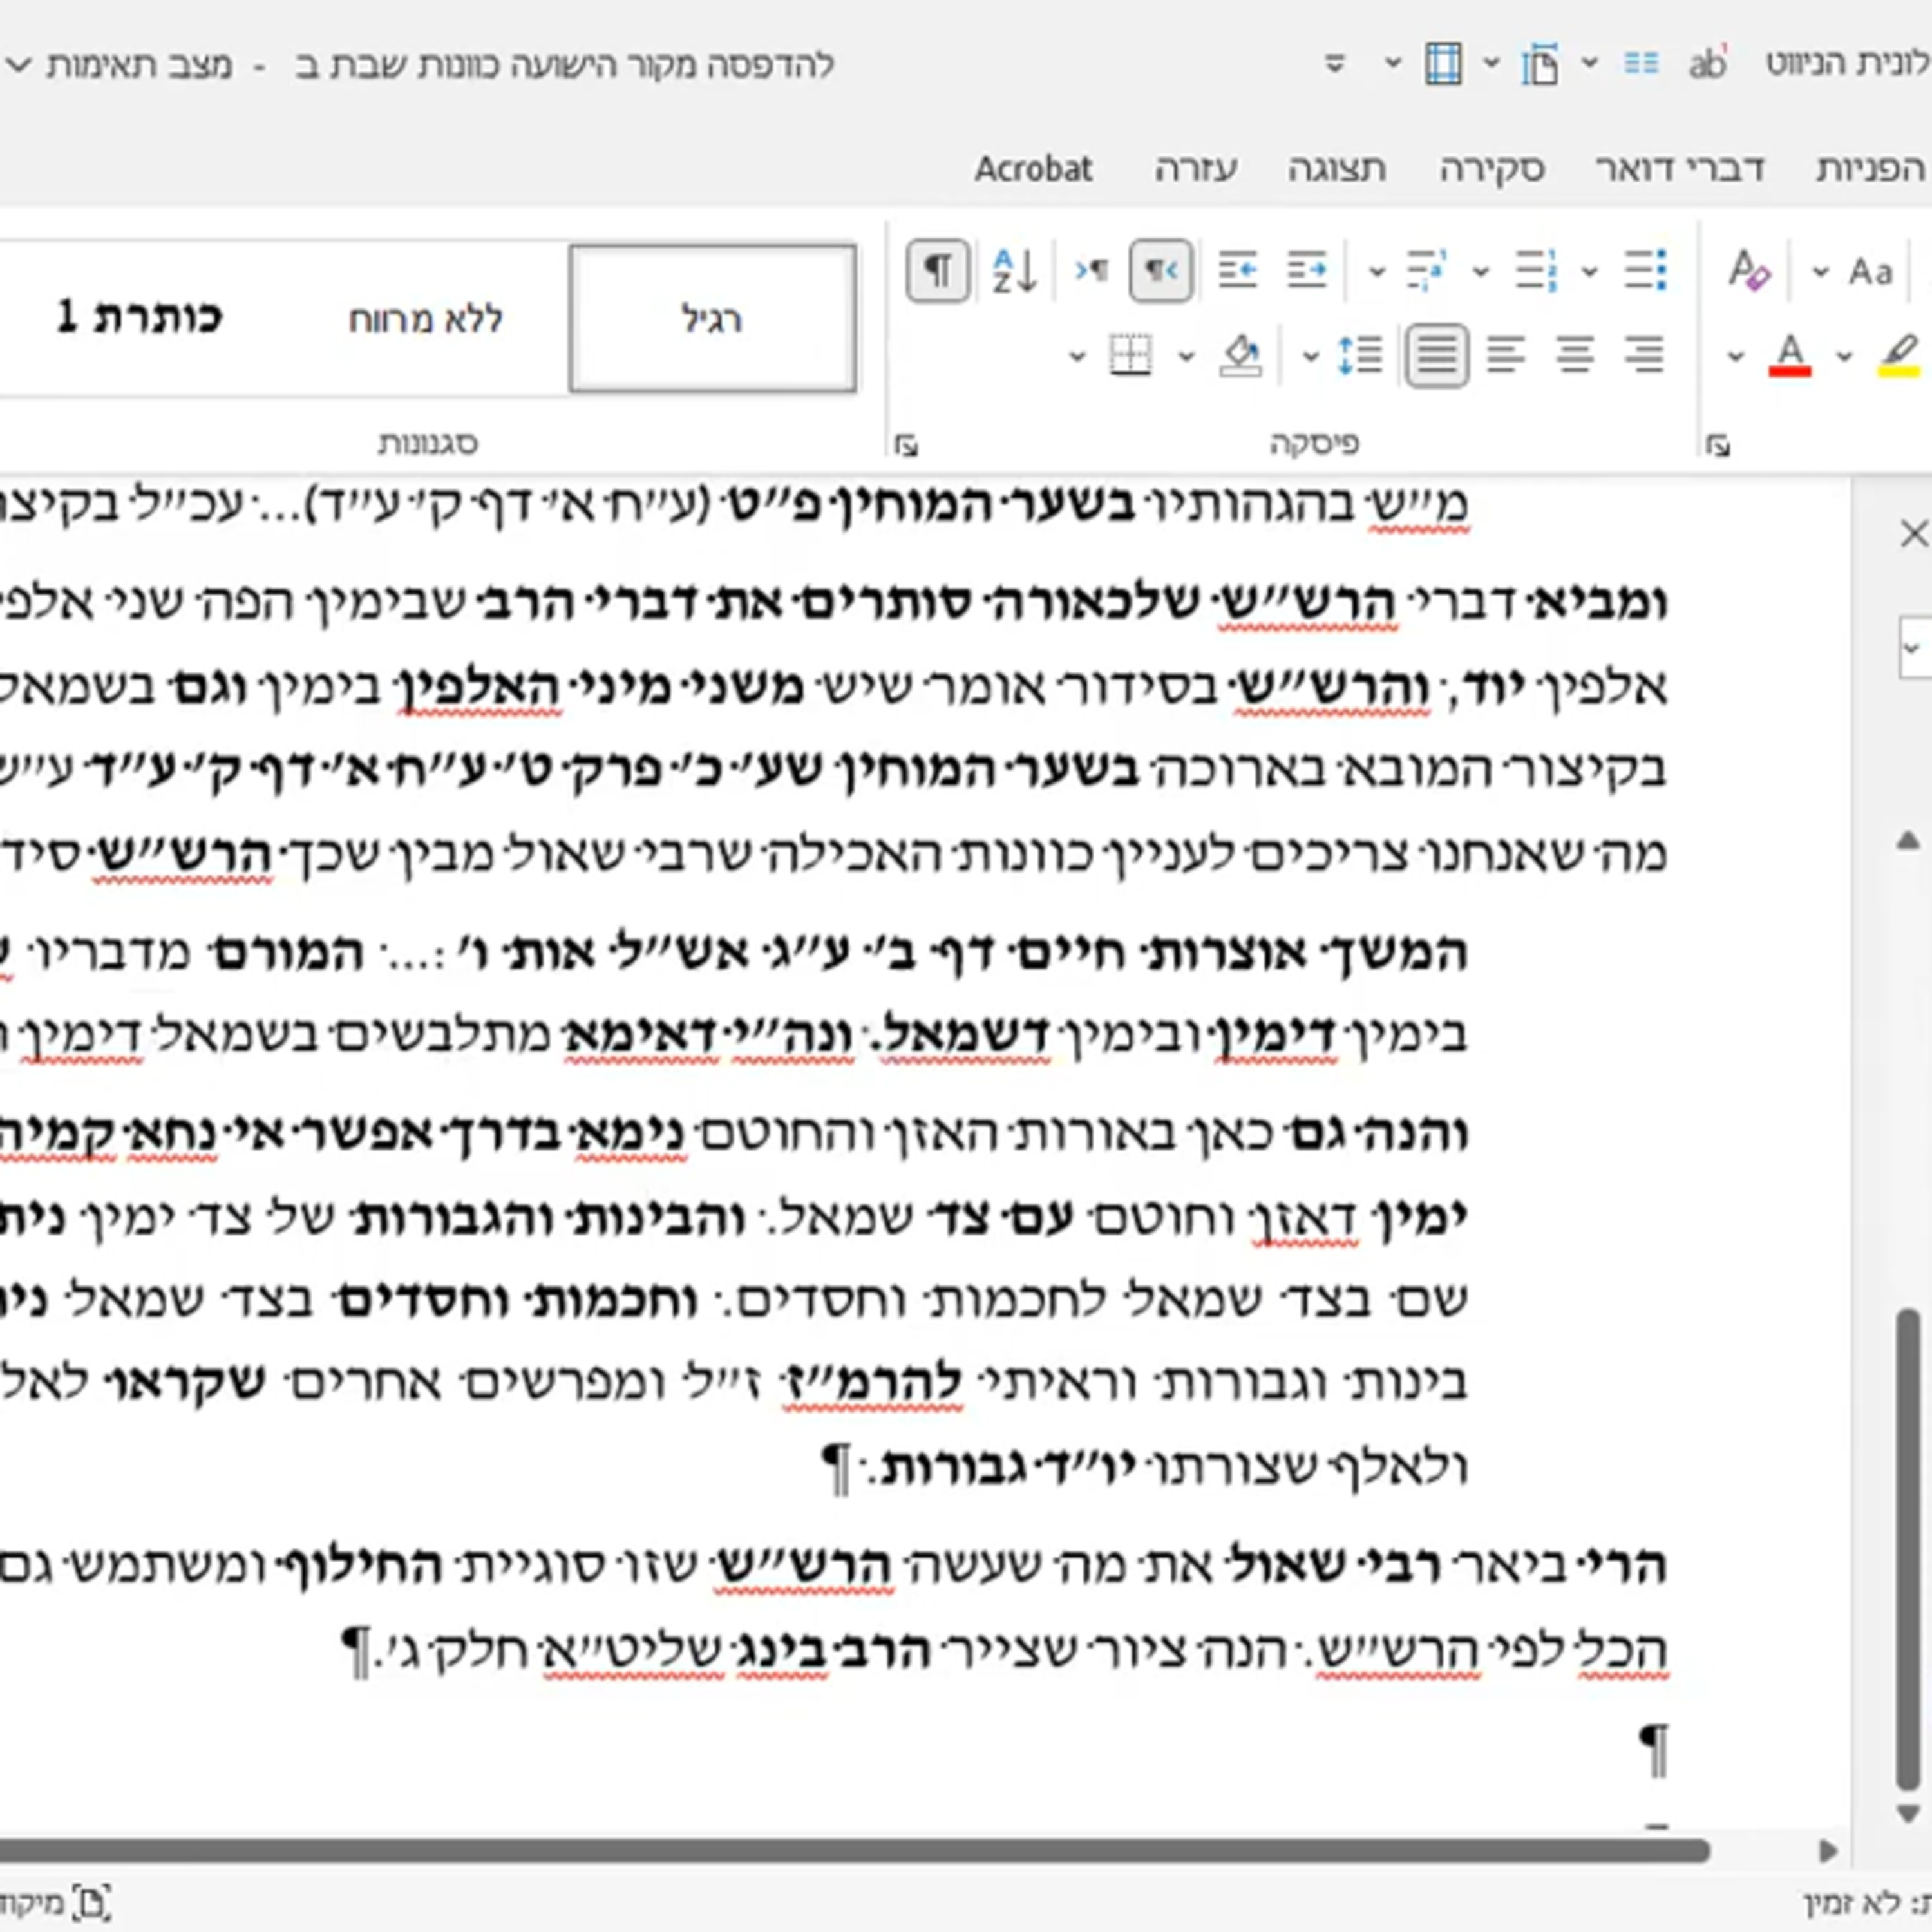Image resolution: width=1932 pixels, height=1932 pixels.
Task: Open the עזרה help tab
Action: point(1196,169)
